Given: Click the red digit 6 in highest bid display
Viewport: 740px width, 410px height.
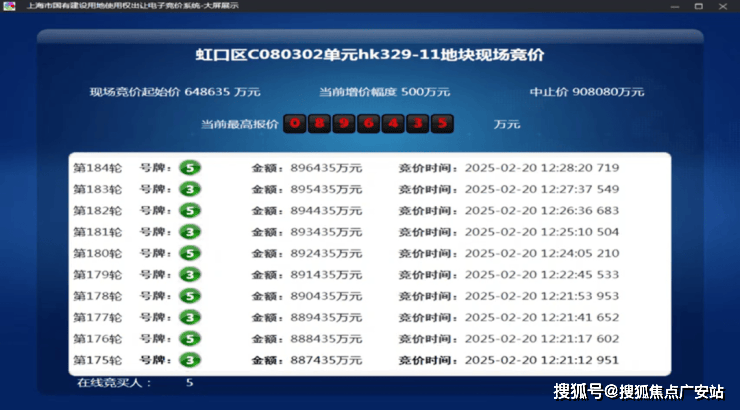Looking at the screenshot, I should [x=368, y=124].
